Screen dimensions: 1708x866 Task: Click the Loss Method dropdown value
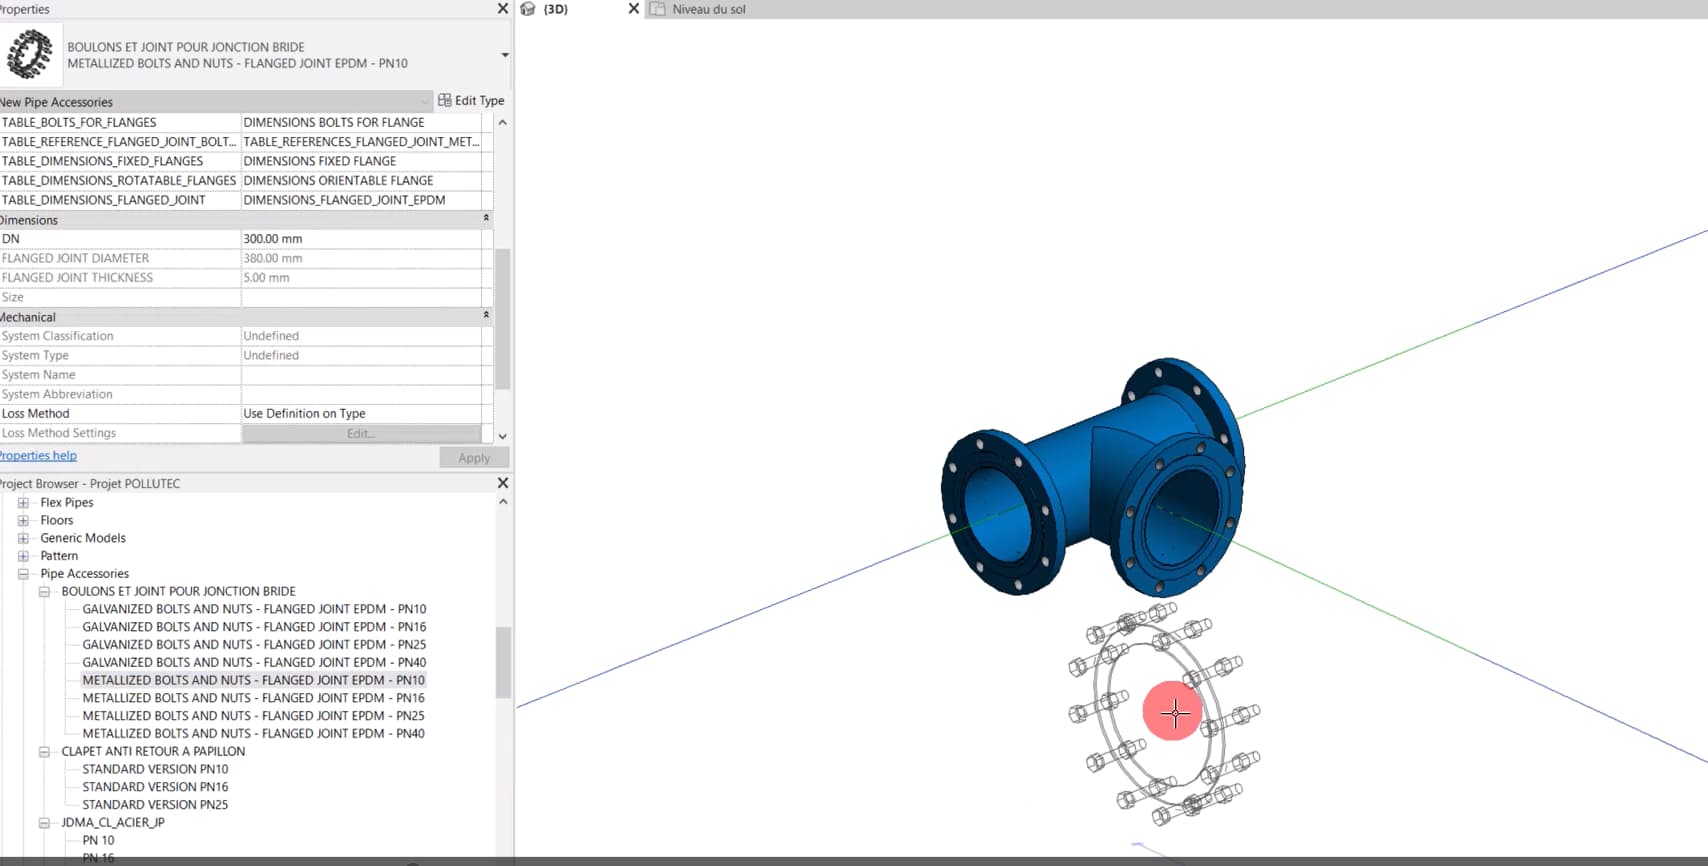(360, 414)
